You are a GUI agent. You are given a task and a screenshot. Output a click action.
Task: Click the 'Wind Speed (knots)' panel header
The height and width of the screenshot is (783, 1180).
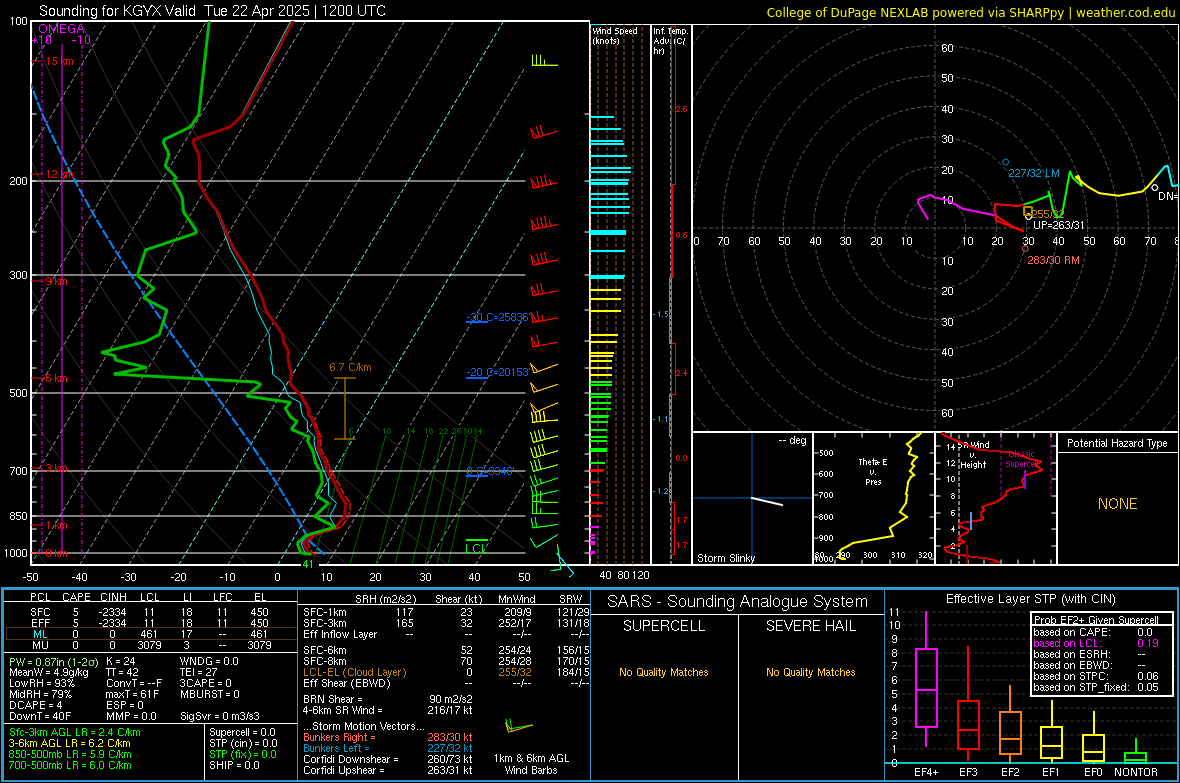614,35
